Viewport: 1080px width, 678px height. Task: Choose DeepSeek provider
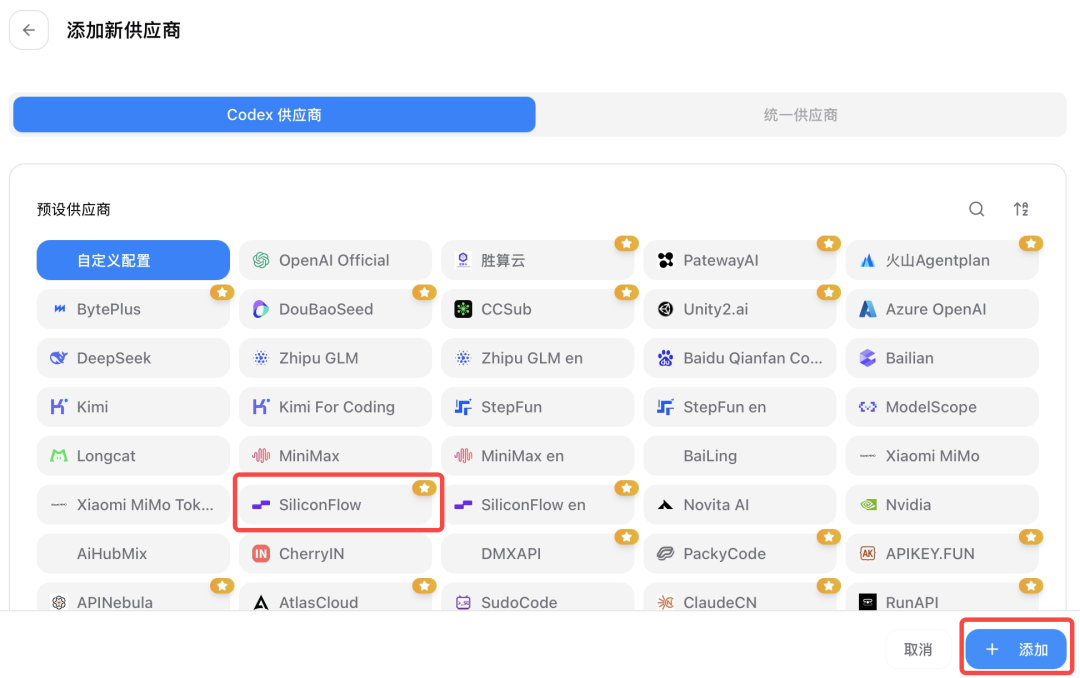click(133, 358)
